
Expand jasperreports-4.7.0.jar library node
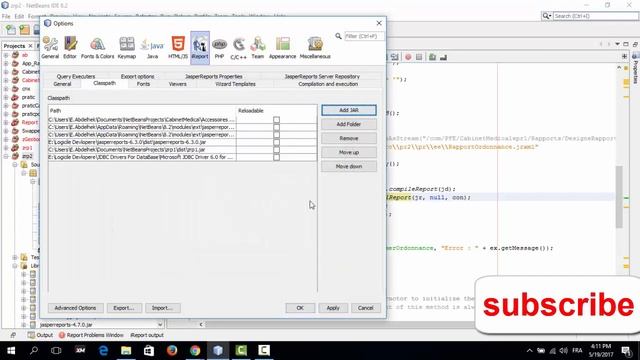click(x=24, y=325)
